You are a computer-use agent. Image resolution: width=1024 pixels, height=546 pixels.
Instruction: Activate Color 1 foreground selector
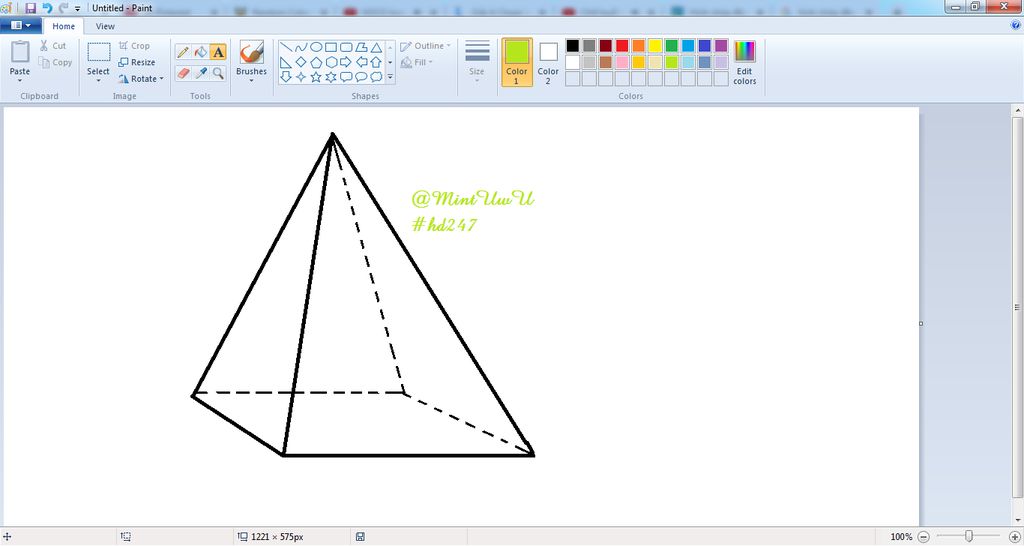[x=517, y=62]
